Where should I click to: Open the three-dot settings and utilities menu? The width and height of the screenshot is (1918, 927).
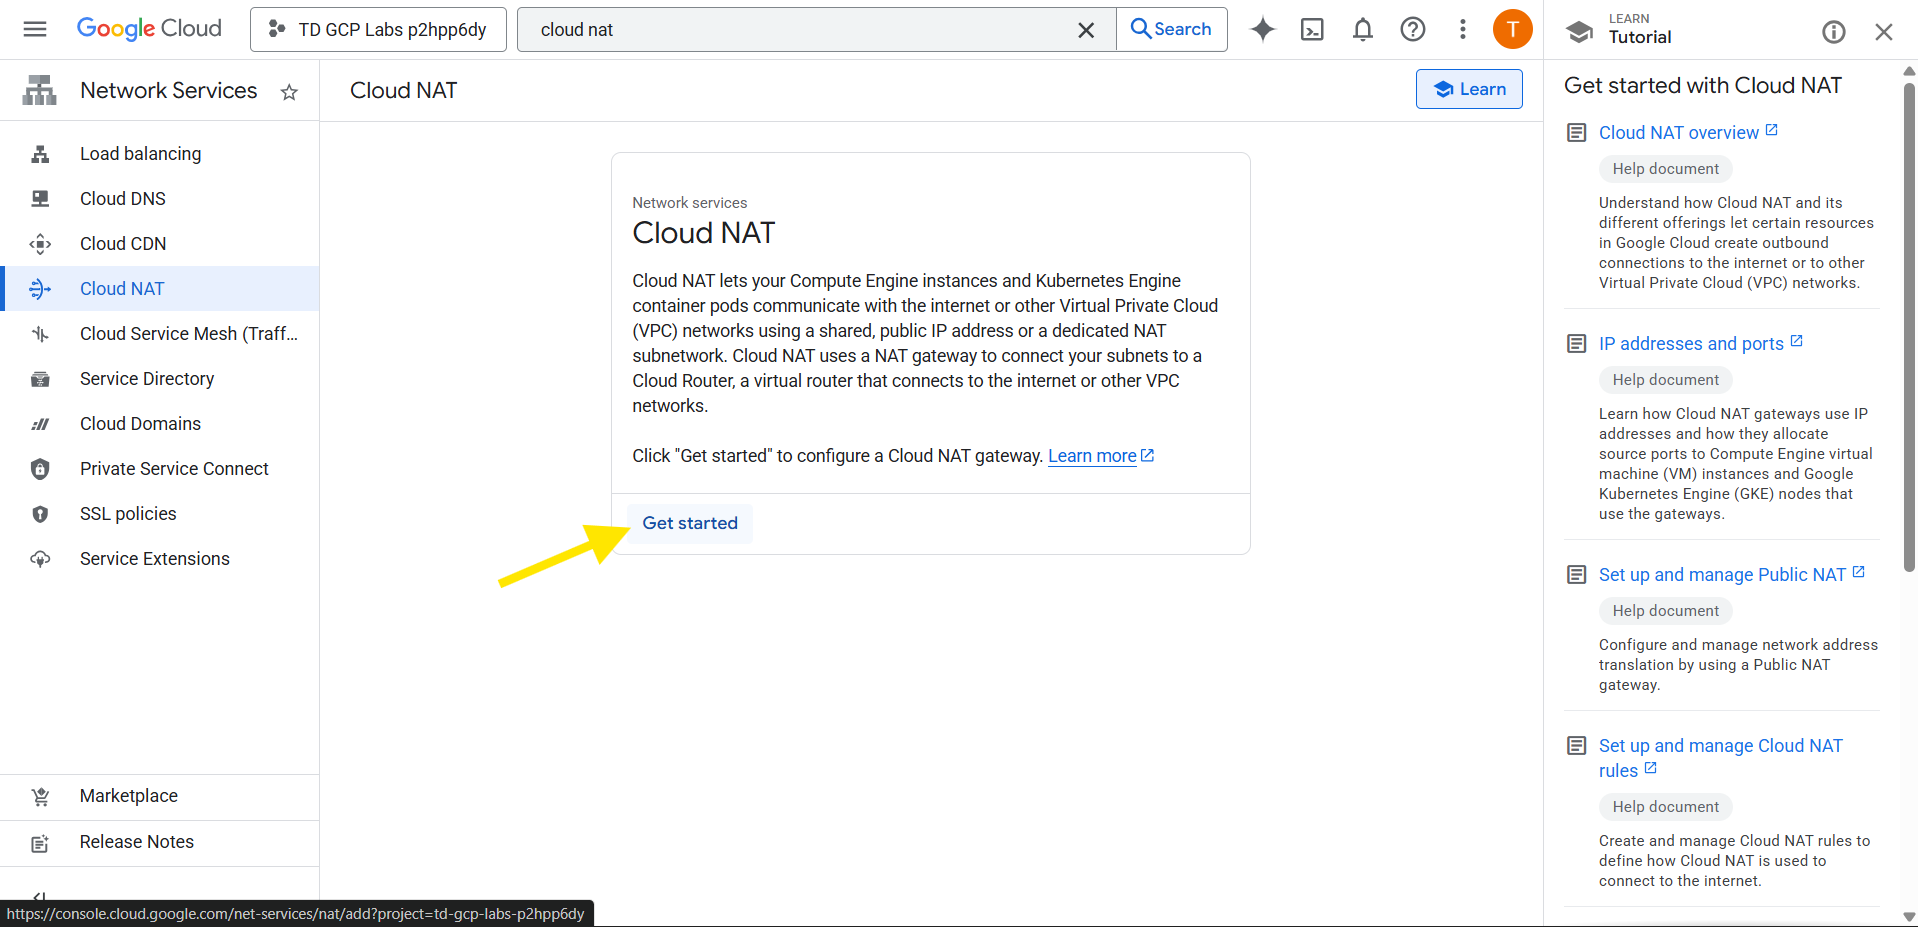coord(1462,29)
